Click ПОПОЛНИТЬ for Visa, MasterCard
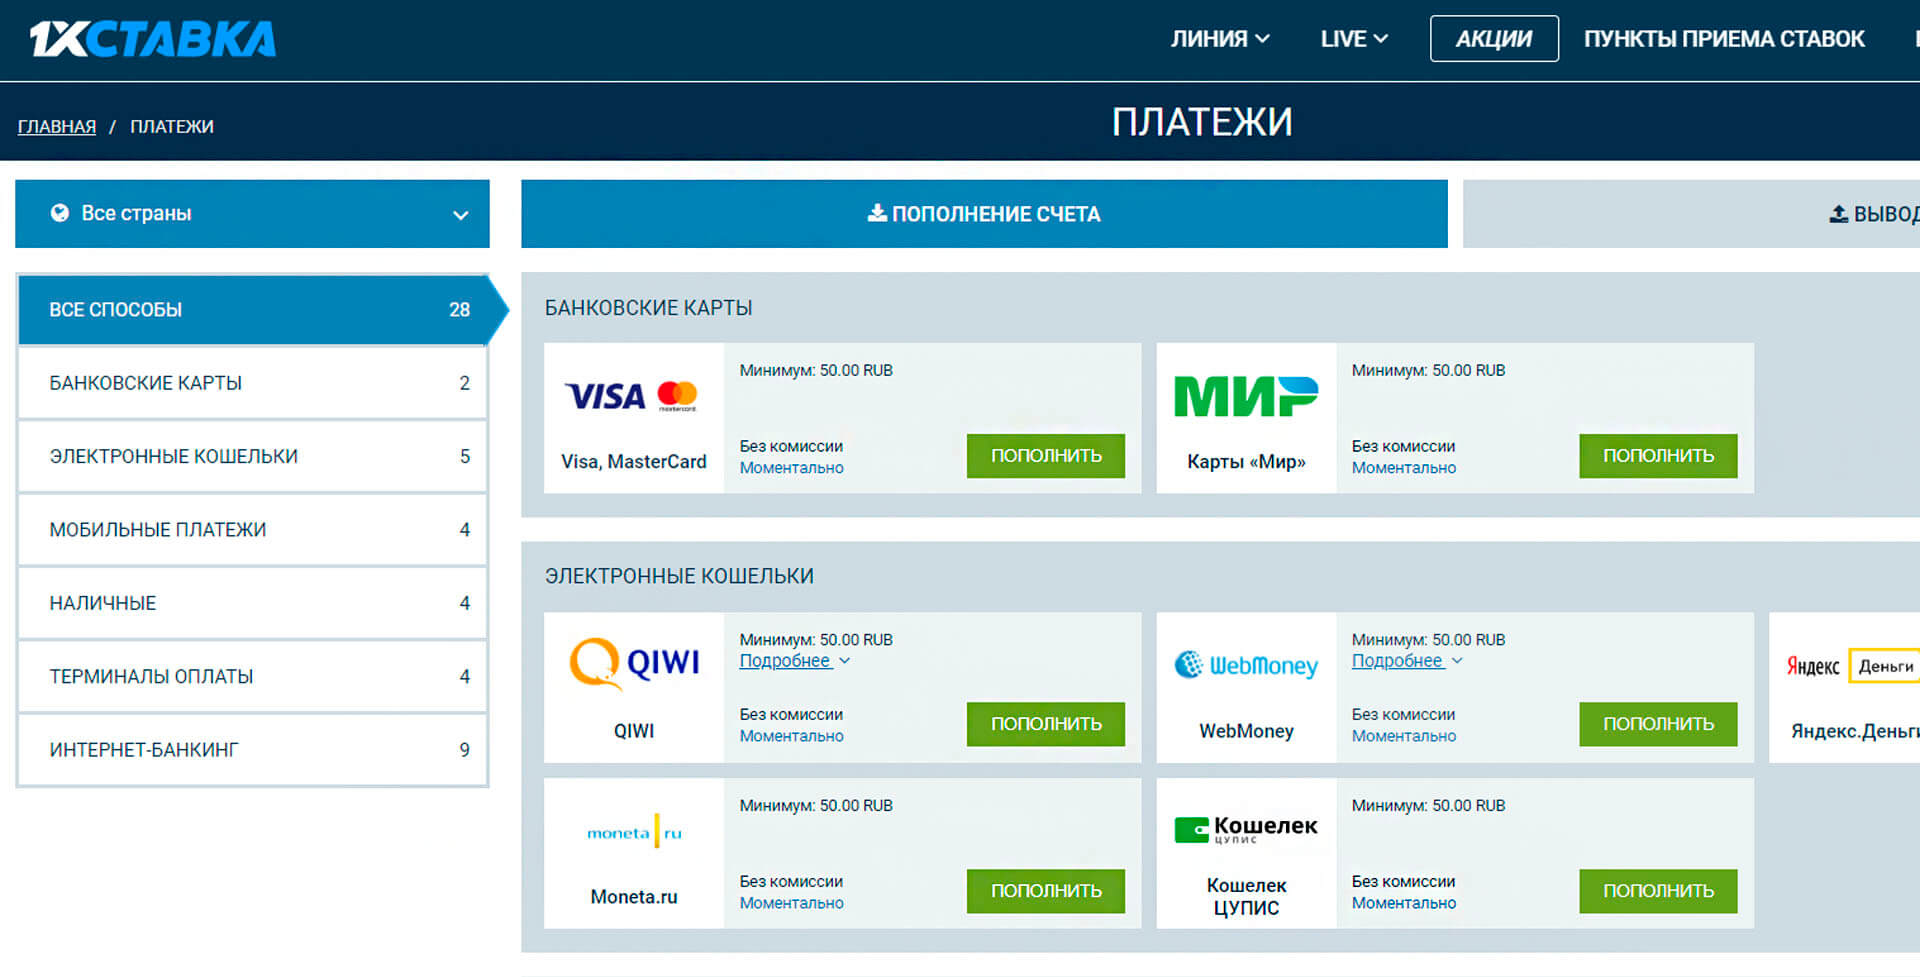Viewport: 1920px width, 977px height. coord(1046,456)
